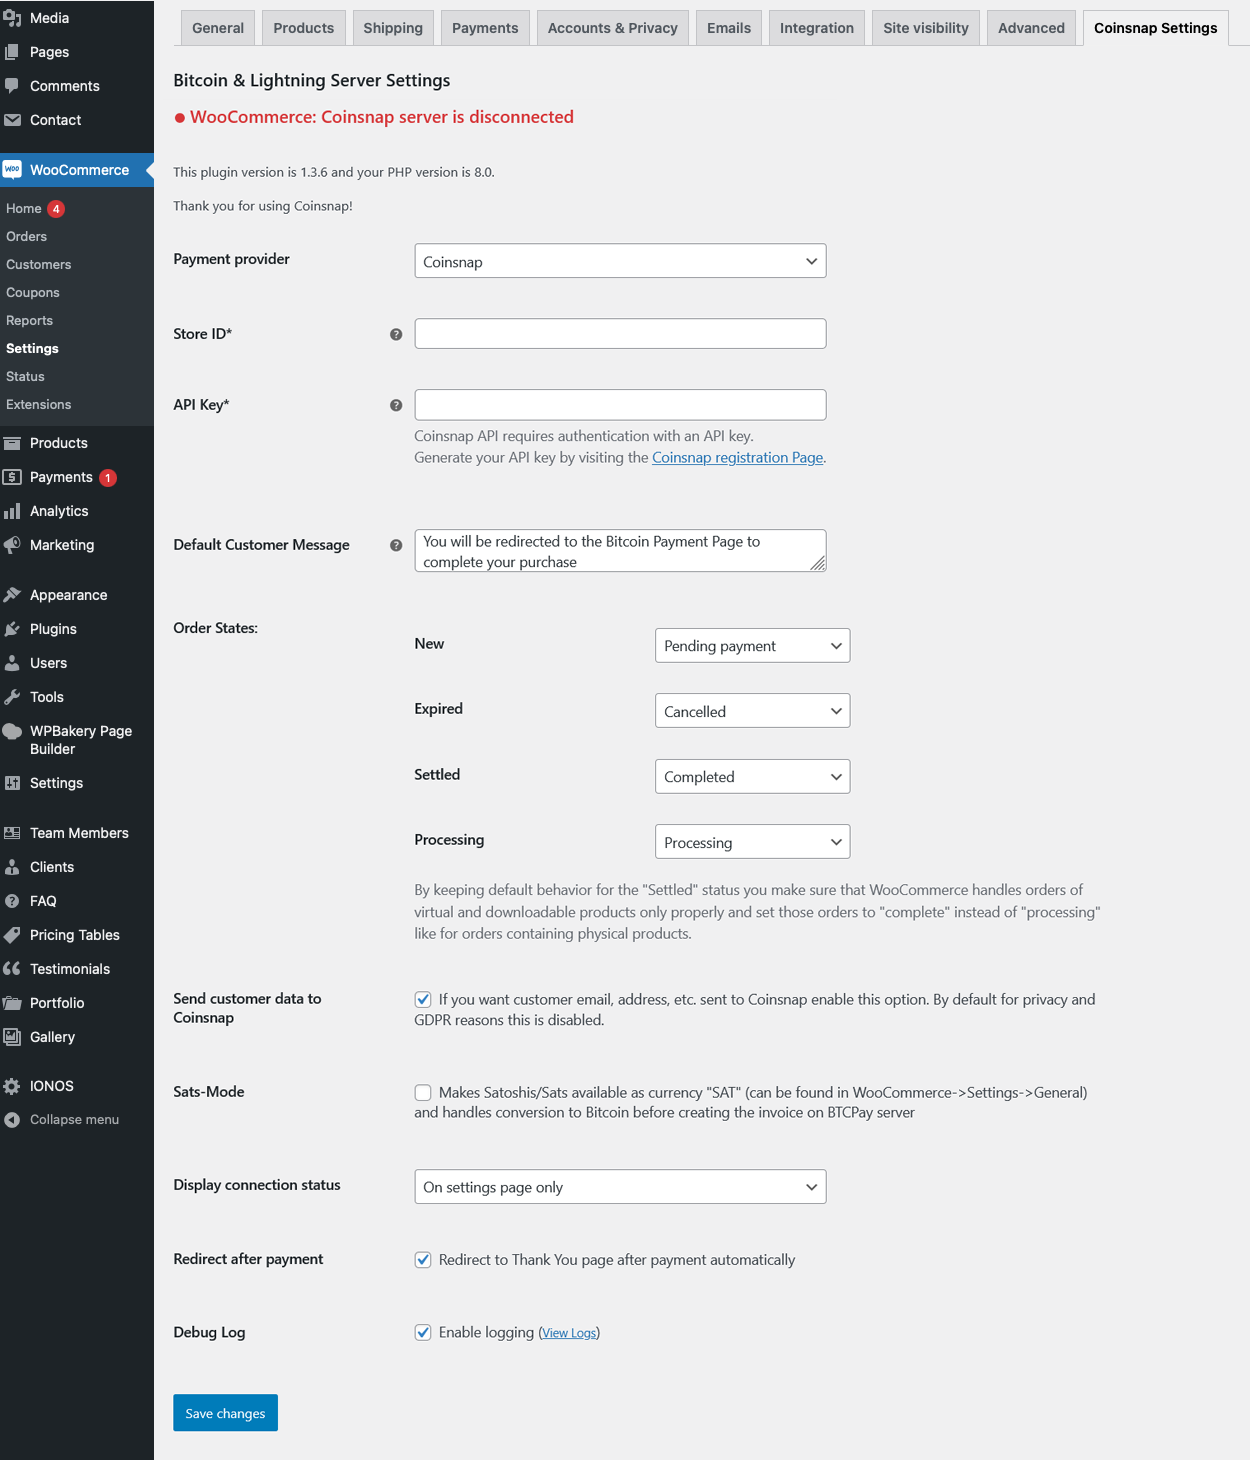Open the Accounts & Privacy tab

point(613,28)
